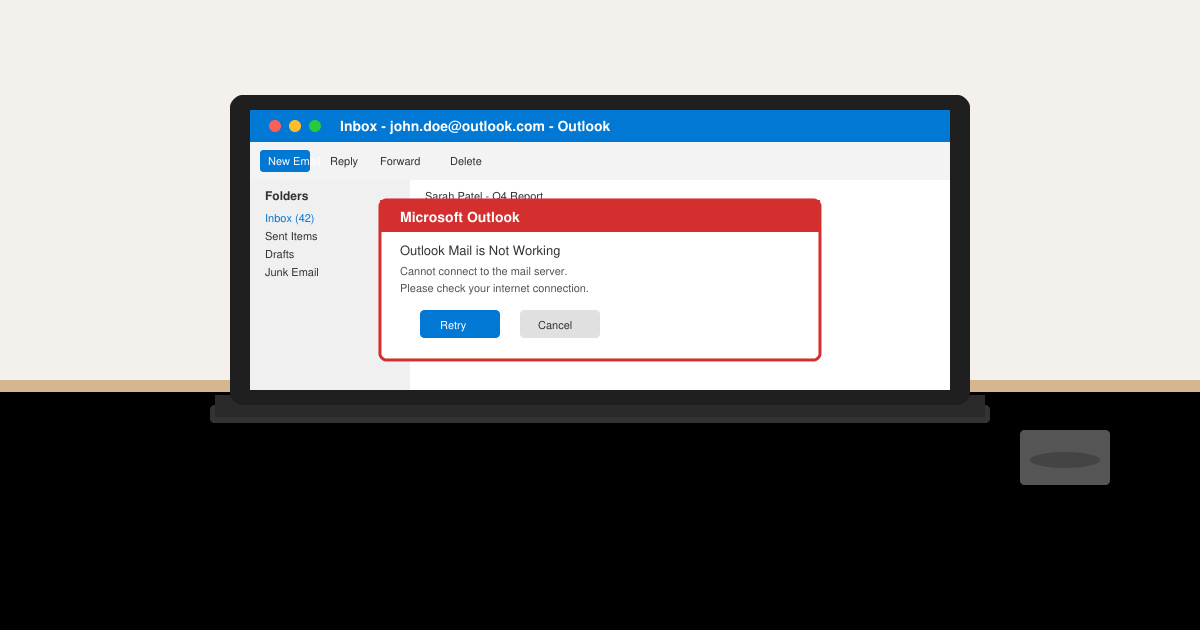Click the Please check your internet connection text
Viewport: 1200px width, 630px height.
click(494, 288)
